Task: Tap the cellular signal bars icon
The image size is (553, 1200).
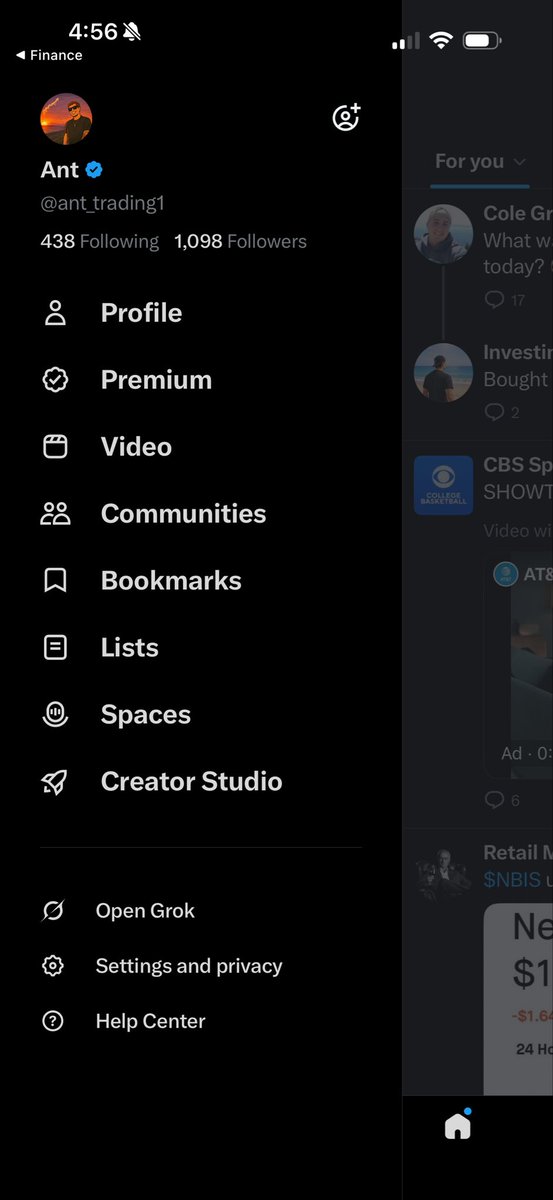Action: [406, 41]
